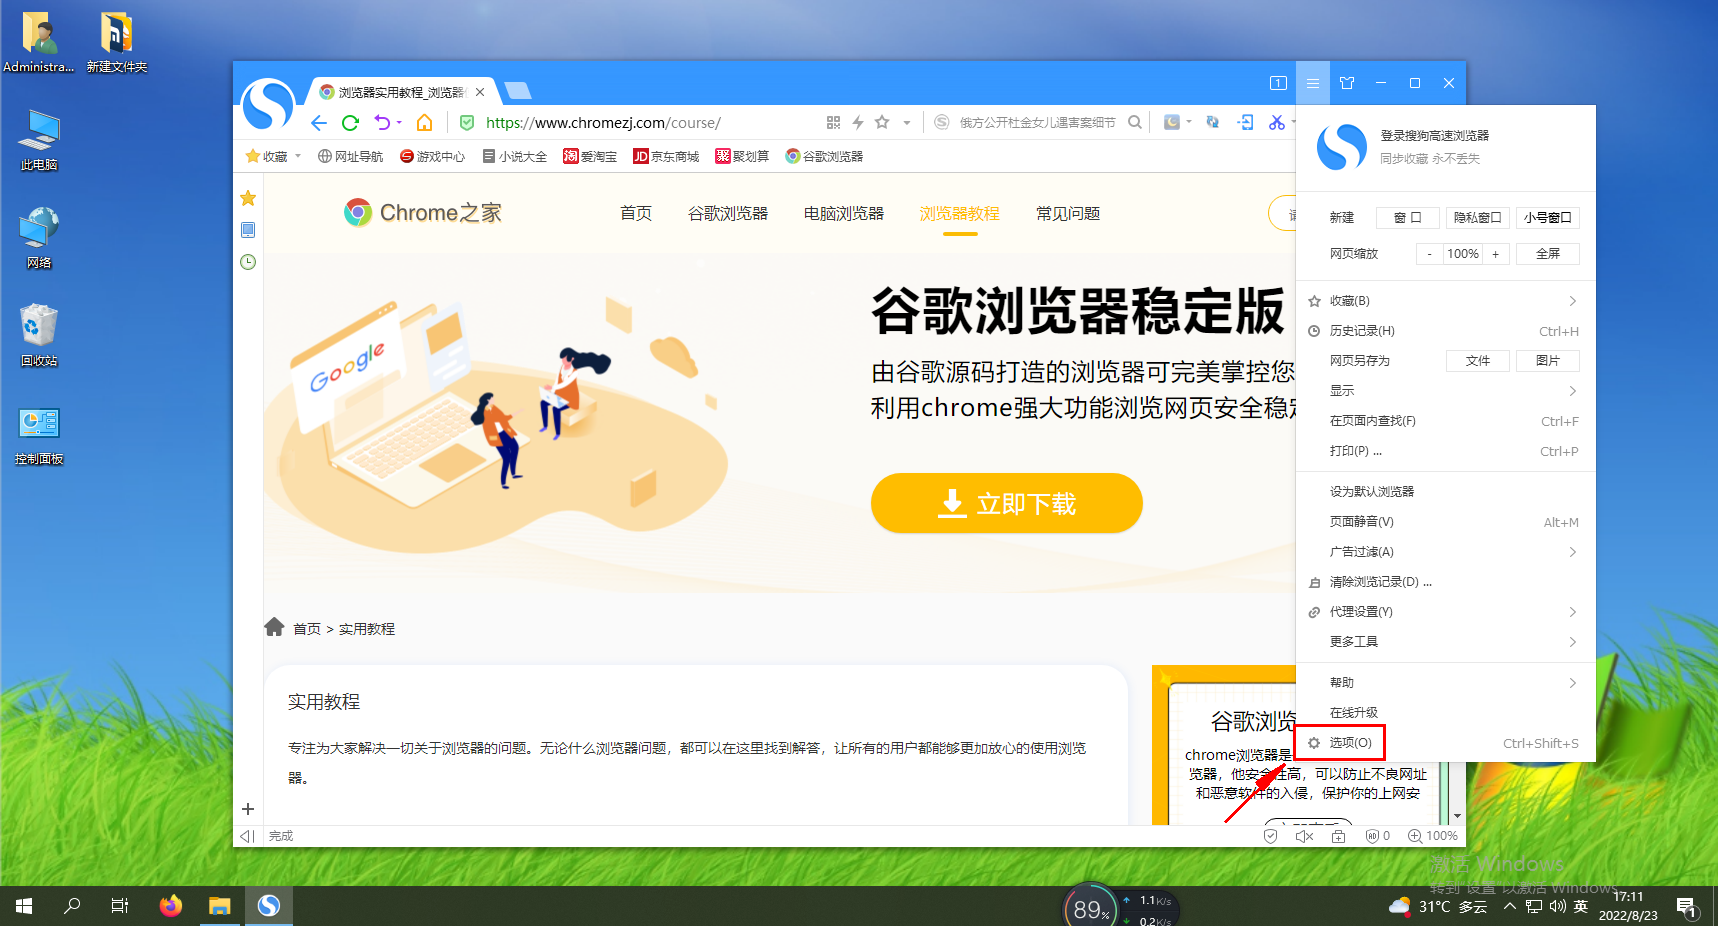Viewport: 1718px width, 926px height.
Task: Click the purple undo close-tab icon
Action: pos(382,123)
